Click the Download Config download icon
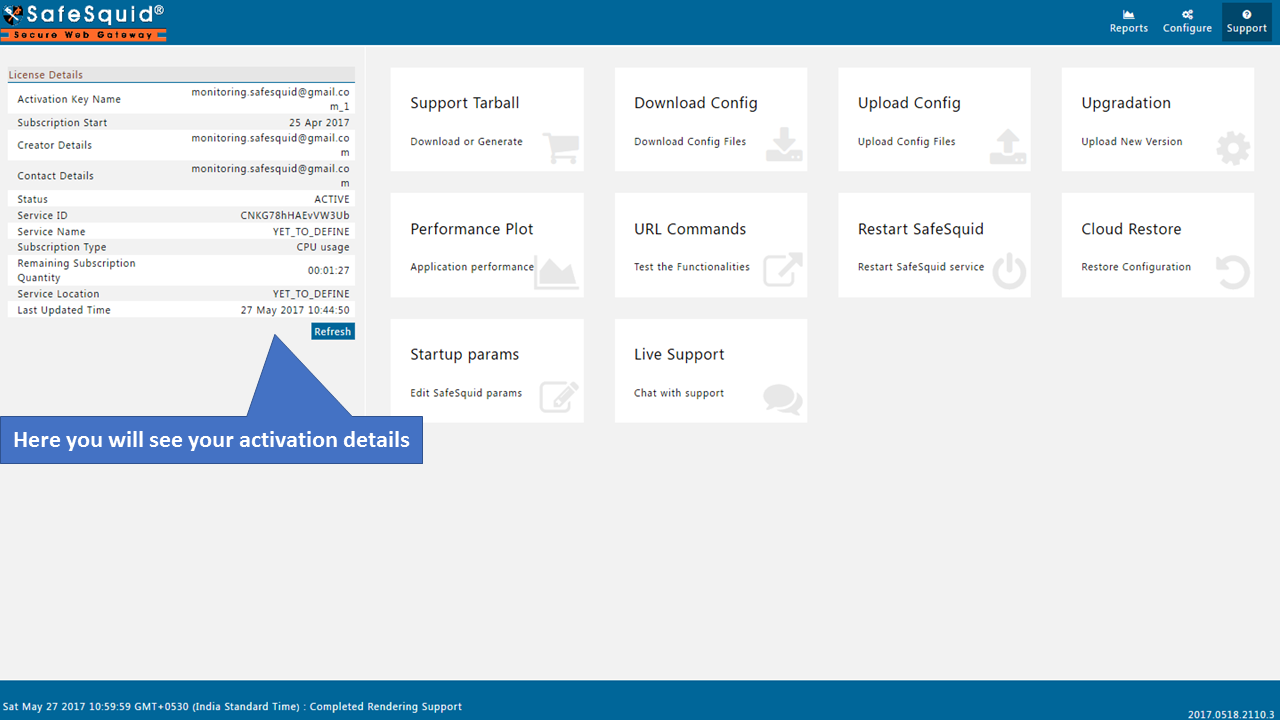The width and height of the screenshot is (1280, 720). 784,144
